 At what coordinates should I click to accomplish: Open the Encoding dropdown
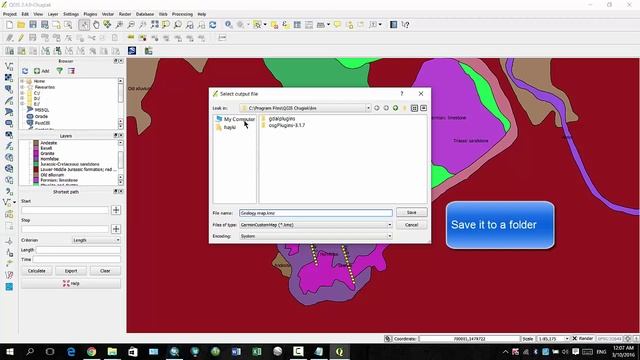[389, 236]
